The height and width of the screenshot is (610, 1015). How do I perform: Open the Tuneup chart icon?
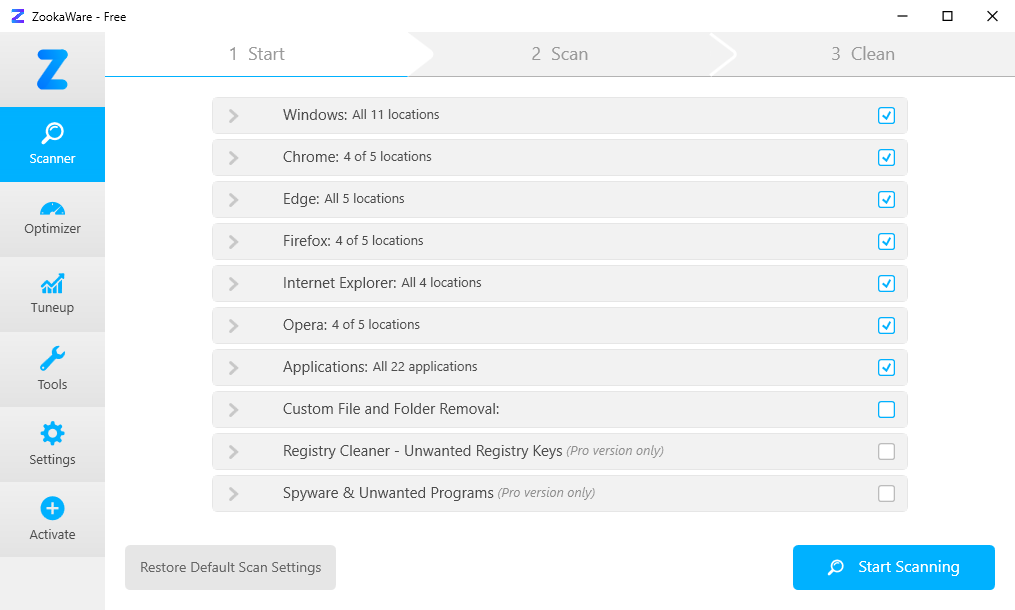(x=52, y=284)
